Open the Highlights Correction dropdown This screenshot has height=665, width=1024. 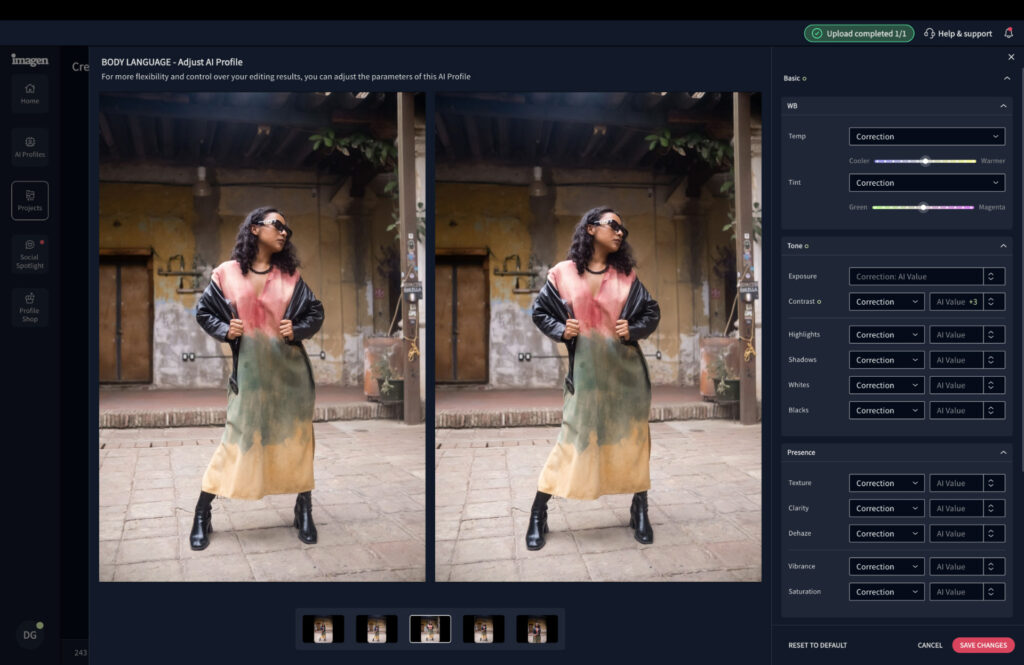point(886,335)
